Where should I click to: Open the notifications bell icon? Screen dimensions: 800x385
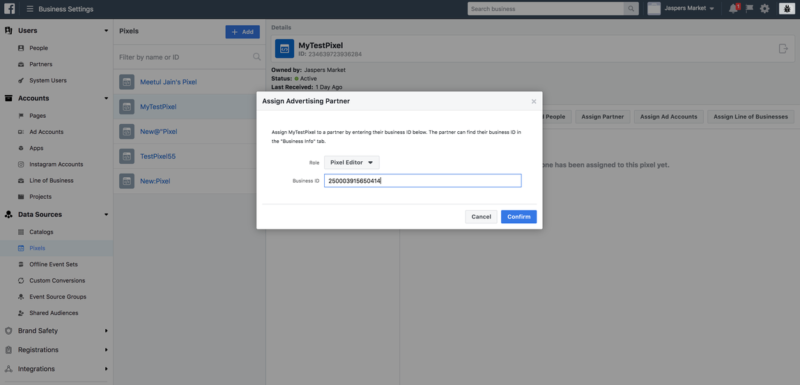(x=734, y=9)
